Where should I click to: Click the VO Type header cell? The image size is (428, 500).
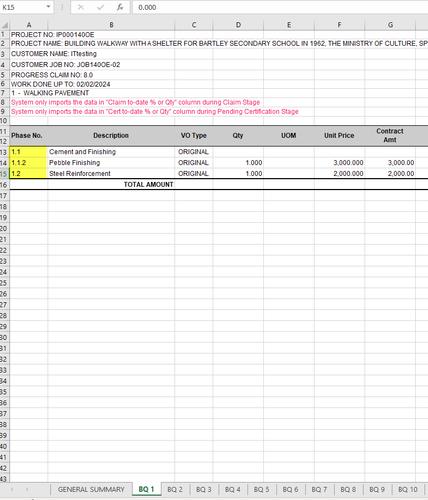[194, 136]
